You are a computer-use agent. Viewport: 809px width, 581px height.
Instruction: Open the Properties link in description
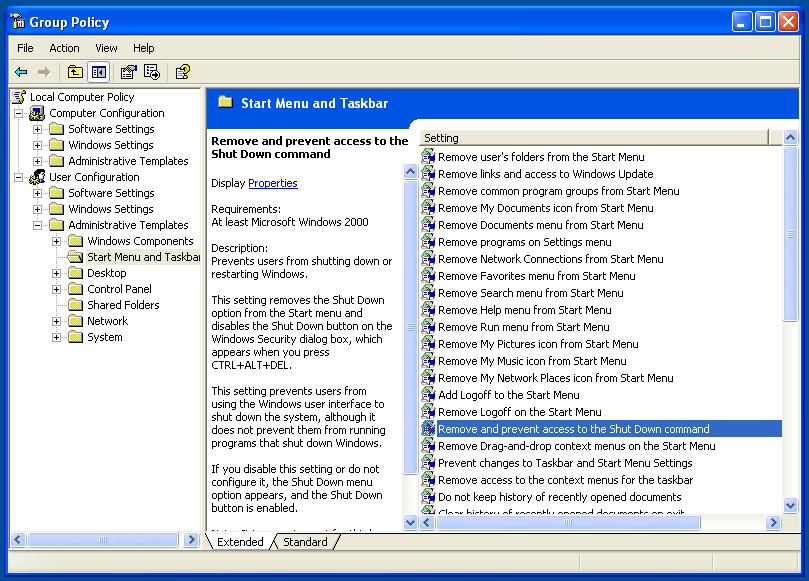coord(273,183)
